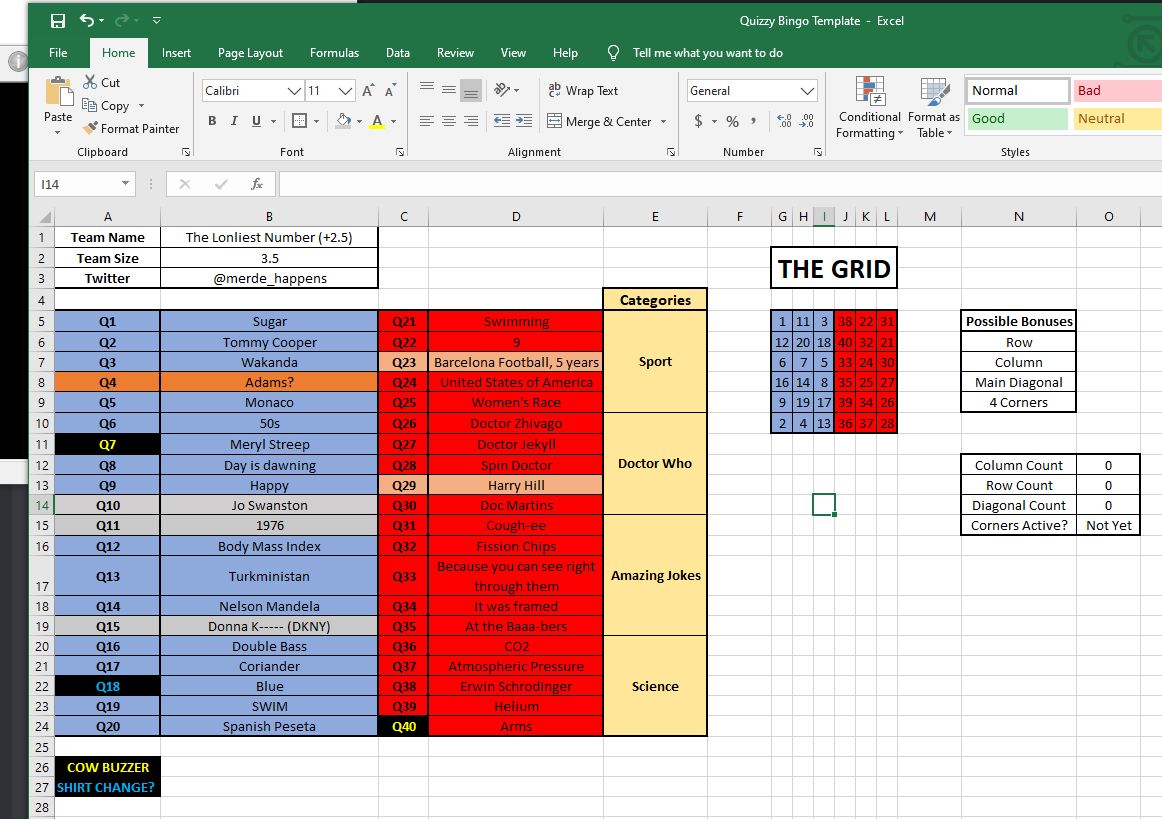Click the Insert Function fx icon

click(257, 184)
